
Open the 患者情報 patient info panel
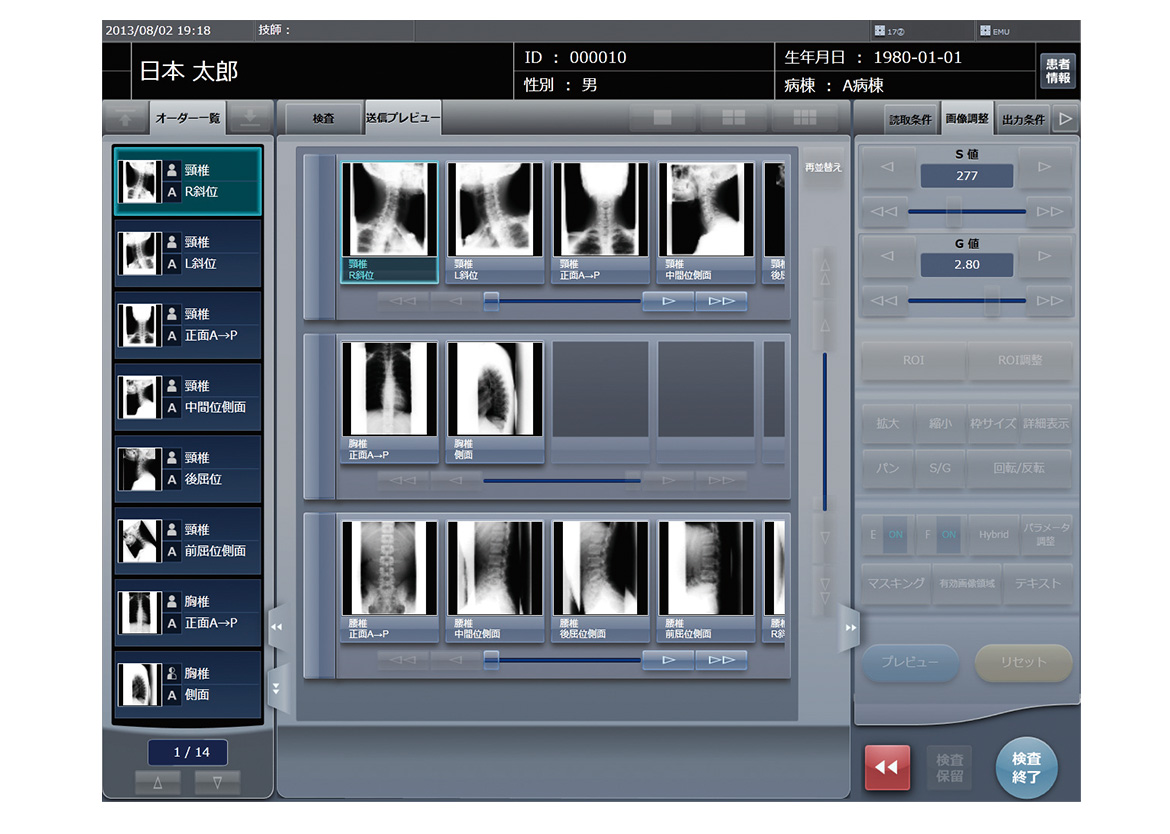click(x=1057, y=71)
